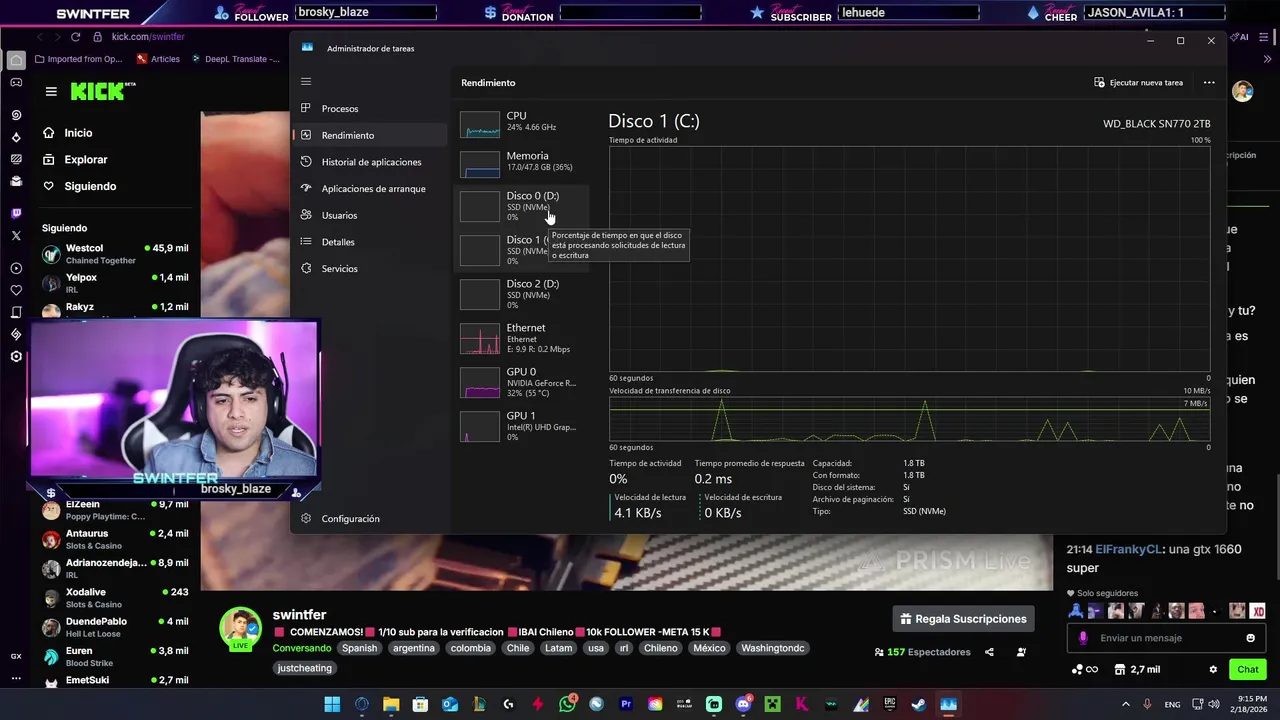This screenshot has height=720, width=1280.
Task: Select the Memoria performance entry
Action: [x=521, y=162]
